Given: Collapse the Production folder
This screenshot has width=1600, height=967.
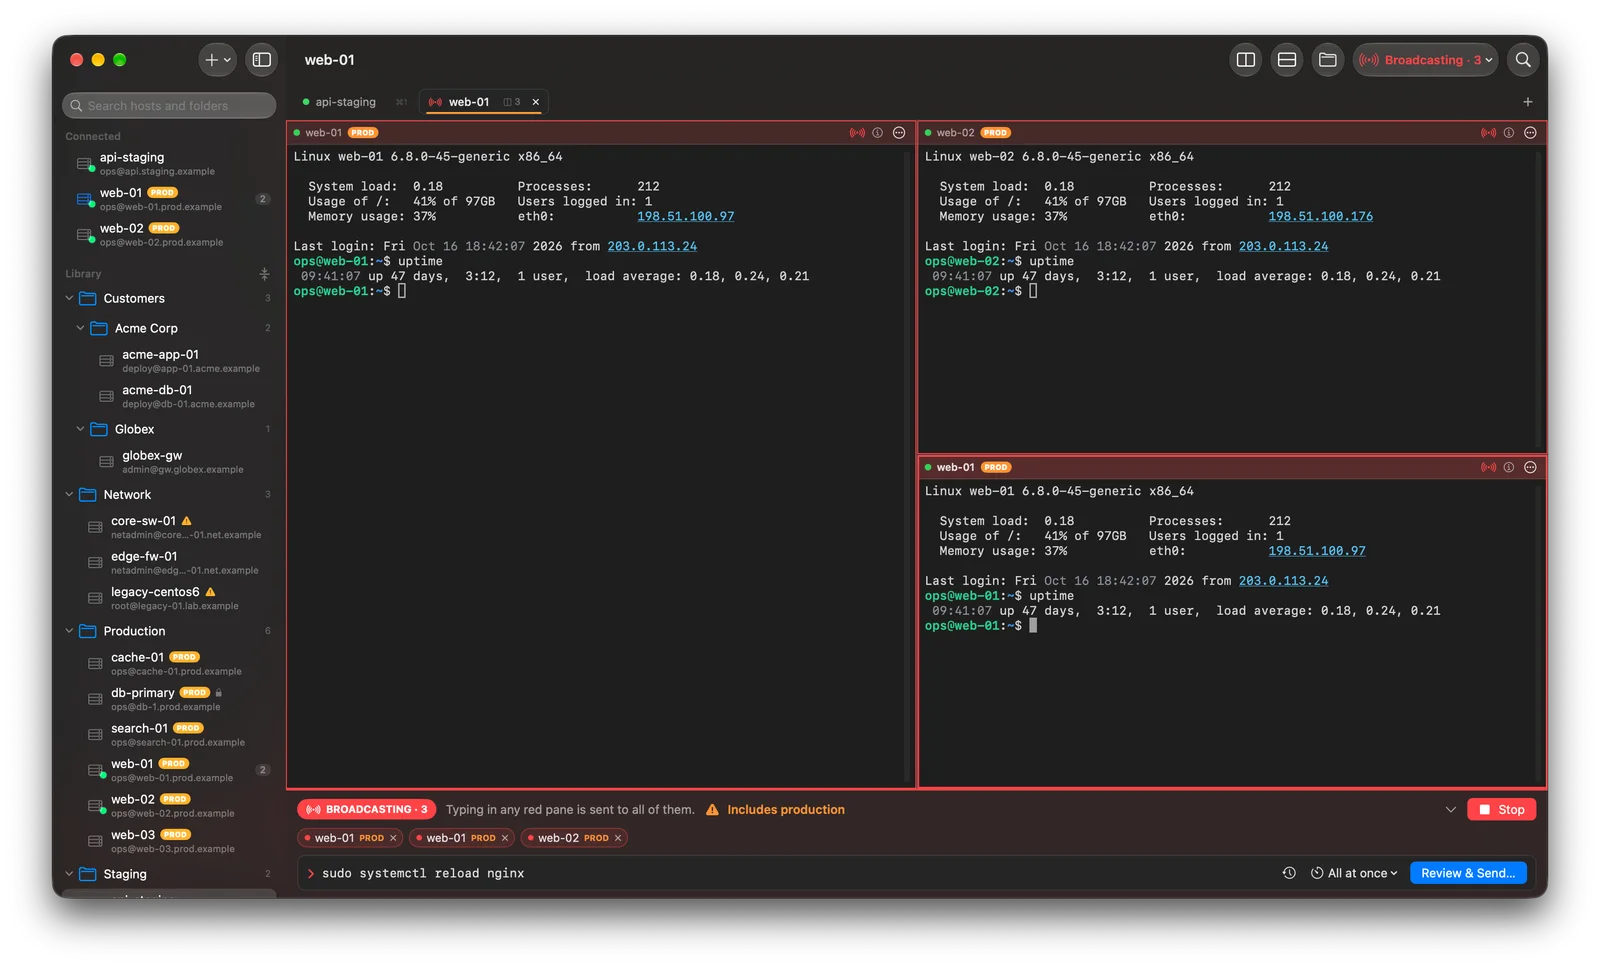Looking at the screenshot, I should 69,631.
